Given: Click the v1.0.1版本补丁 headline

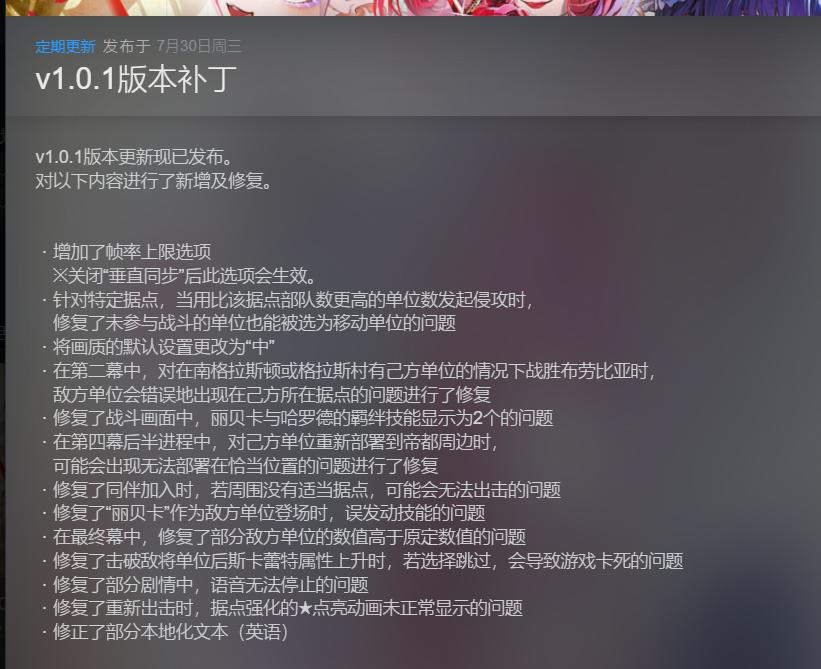Looking at the screenshot, I should (136, 80).
